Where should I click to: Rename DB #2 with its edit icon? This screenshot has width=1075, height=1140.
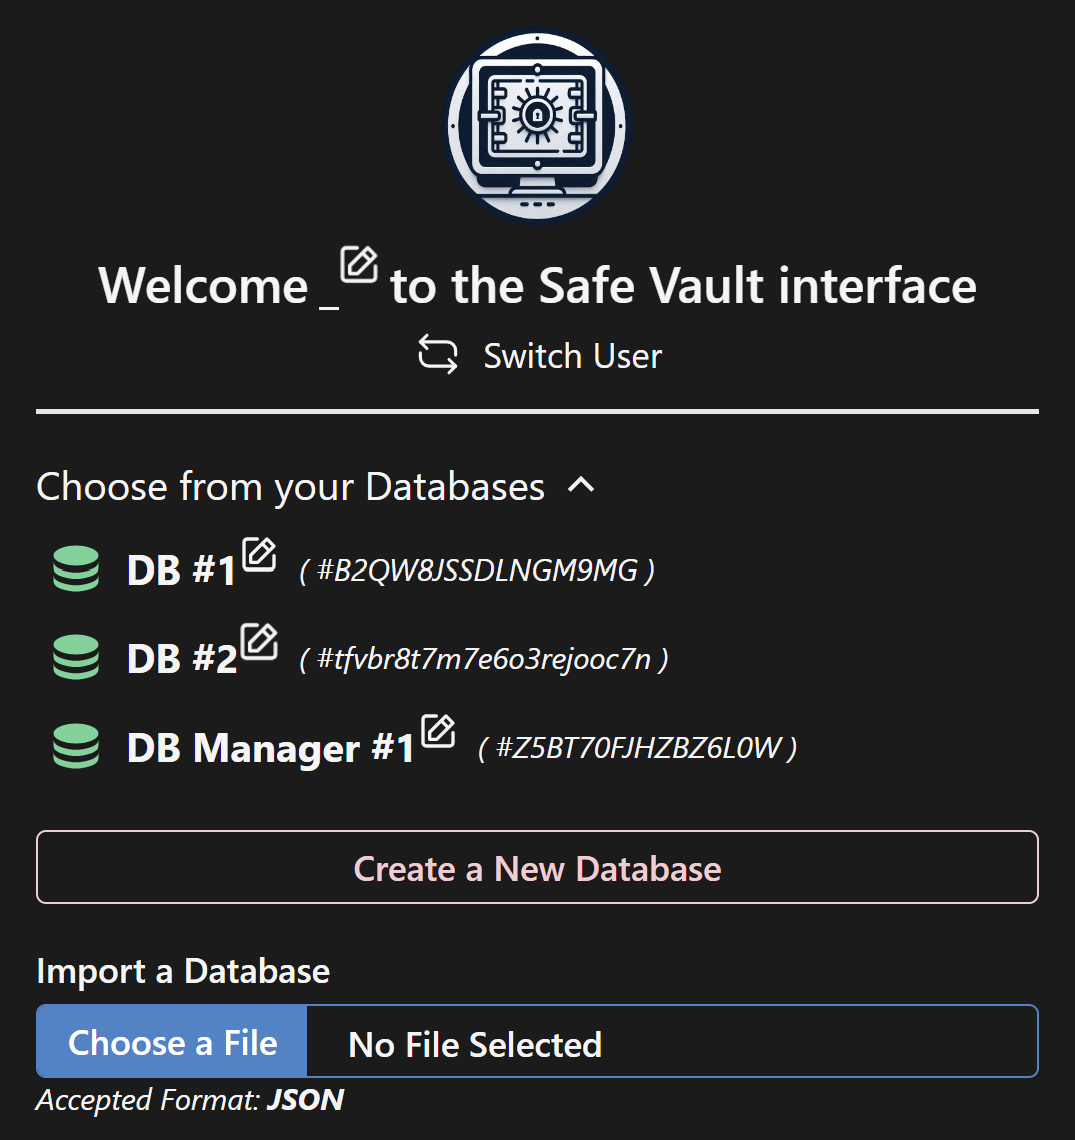[259, 641]
